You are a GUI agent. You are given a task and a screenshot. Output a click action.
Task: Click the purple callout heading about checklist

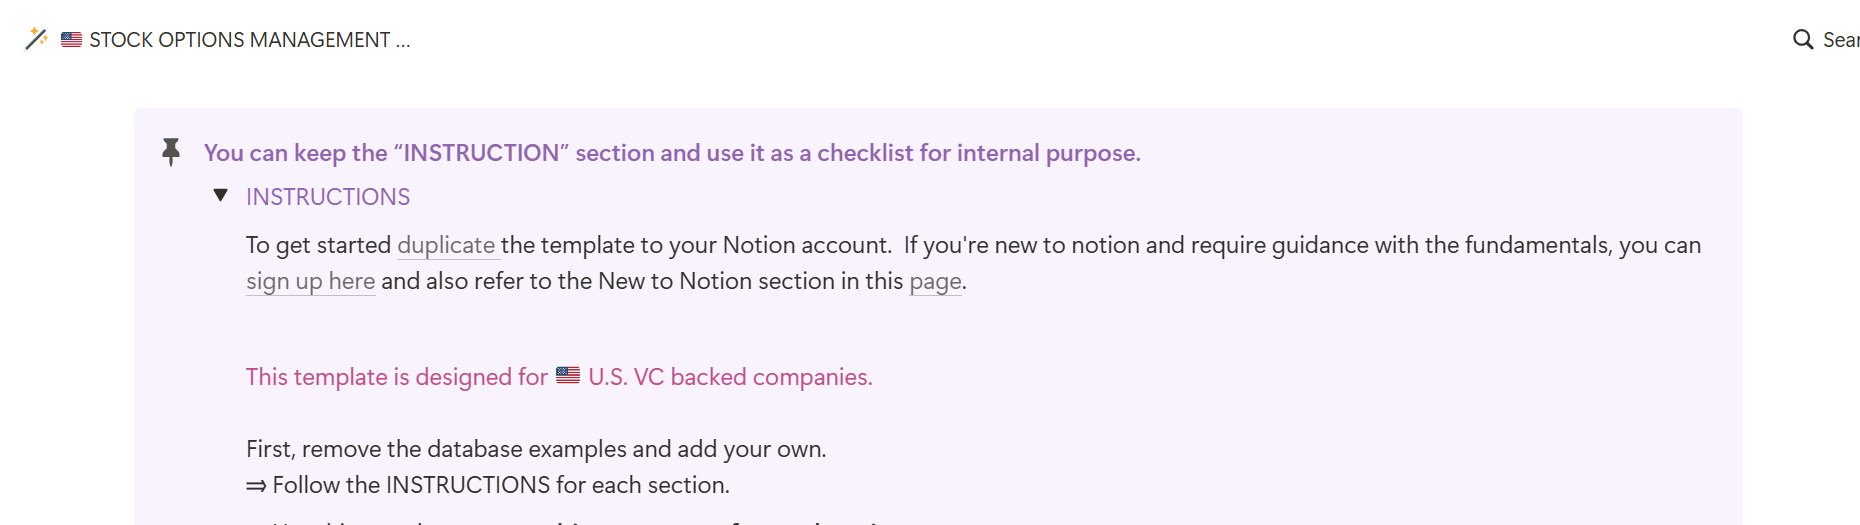(x=672, y=153)
